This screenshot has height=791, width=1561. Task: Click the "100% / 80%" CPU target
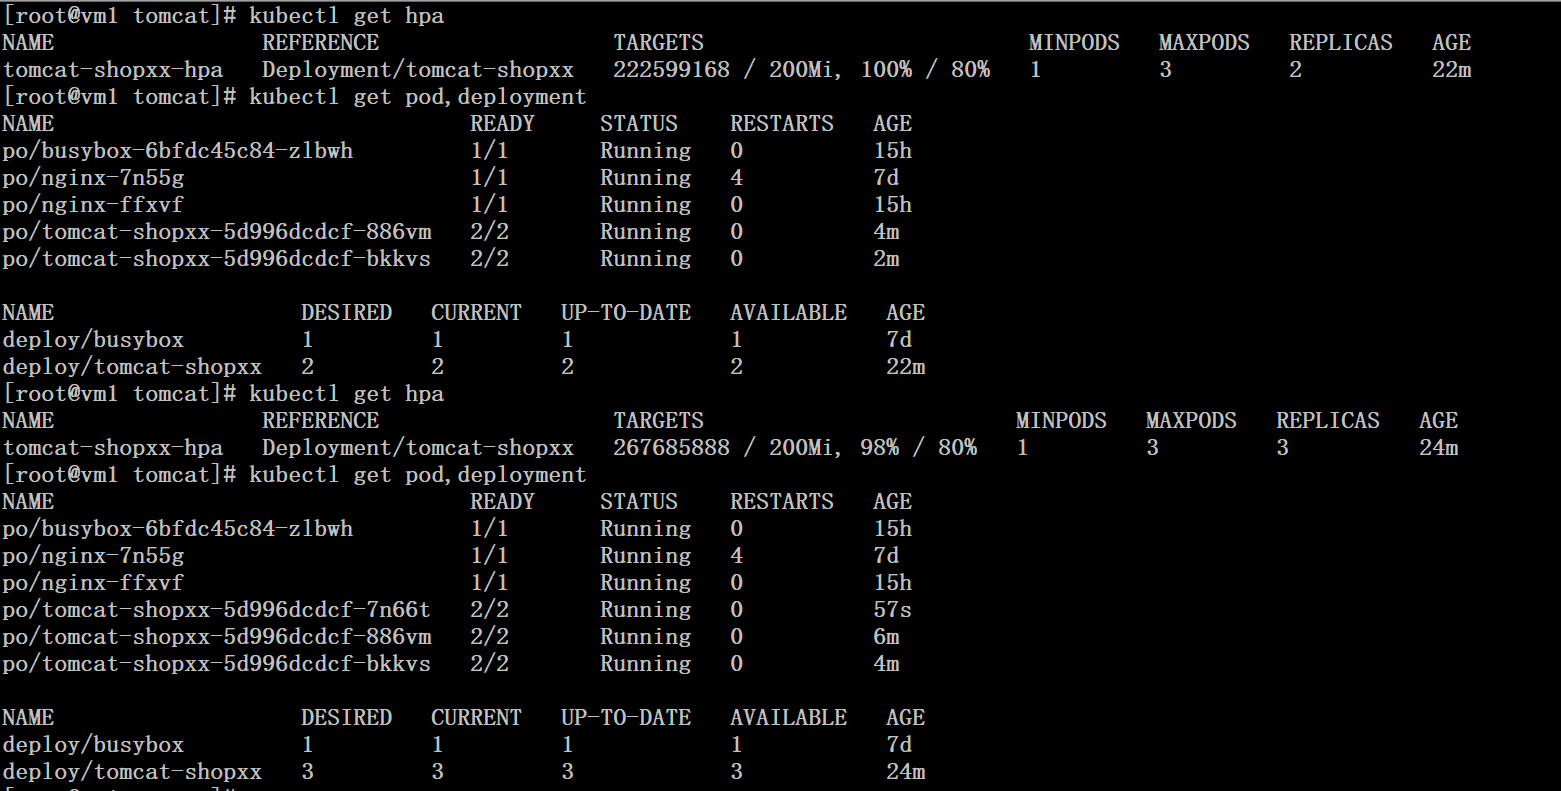925,70
